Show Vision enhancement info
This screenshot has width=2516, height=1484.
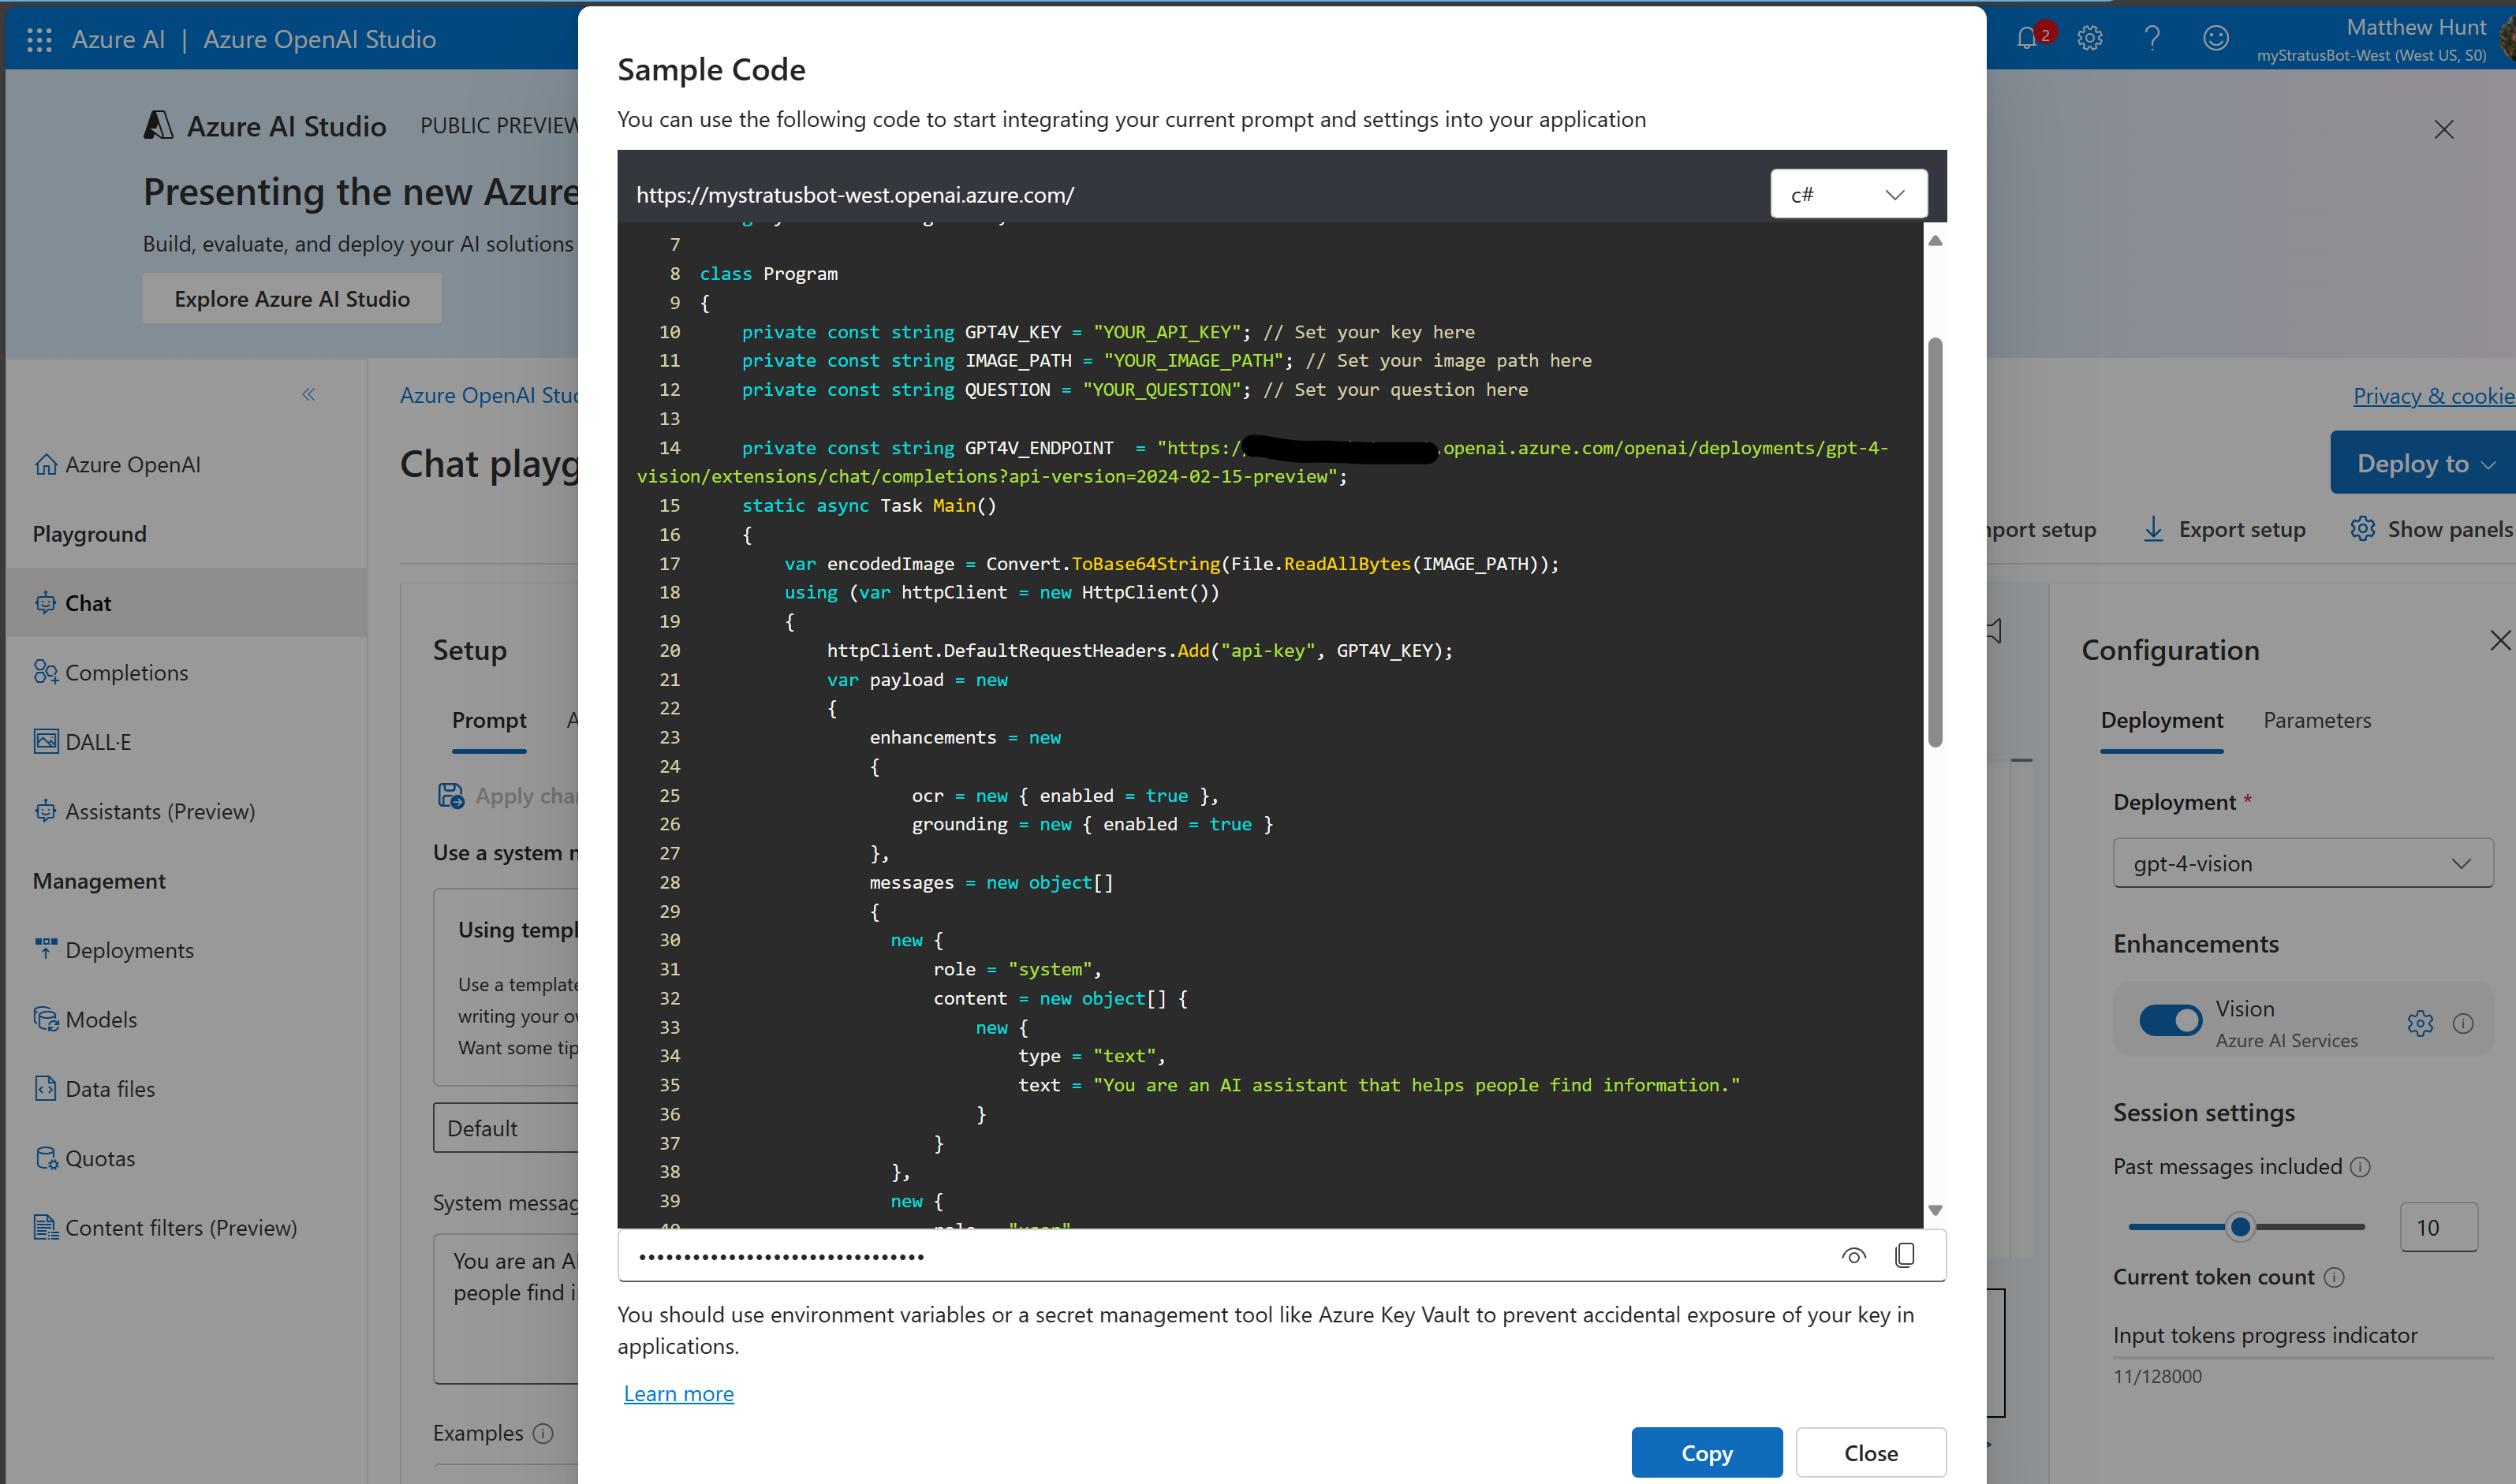pyautogui.click(x=2463, y=1023)
